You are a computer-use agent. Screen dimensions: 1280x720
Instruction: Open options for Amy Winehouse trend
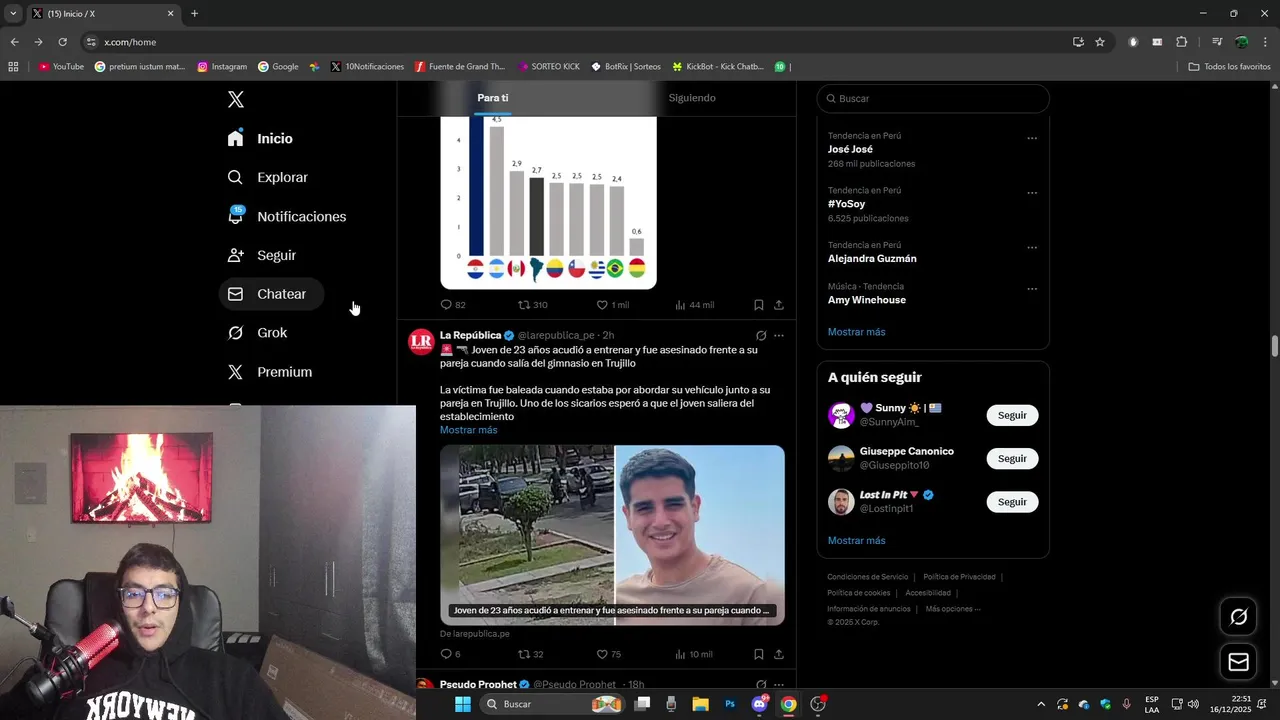pyautogui.click(x=1032, y=289)
